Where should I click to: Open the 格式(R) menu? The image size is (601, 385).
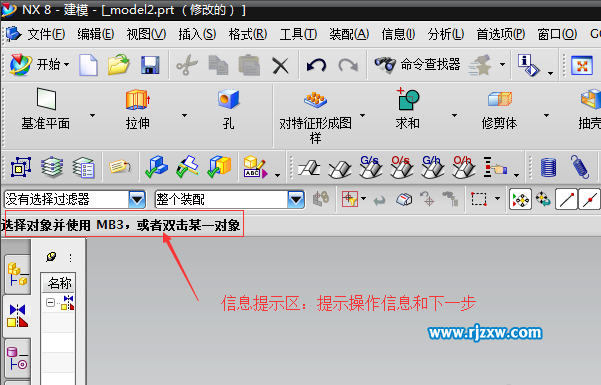tap(248, 35)
